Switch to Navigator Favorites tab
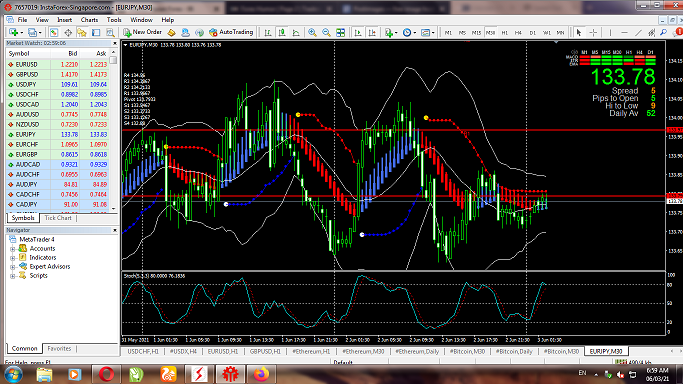This screenshot has width=683, height=384. coord(59,348)
